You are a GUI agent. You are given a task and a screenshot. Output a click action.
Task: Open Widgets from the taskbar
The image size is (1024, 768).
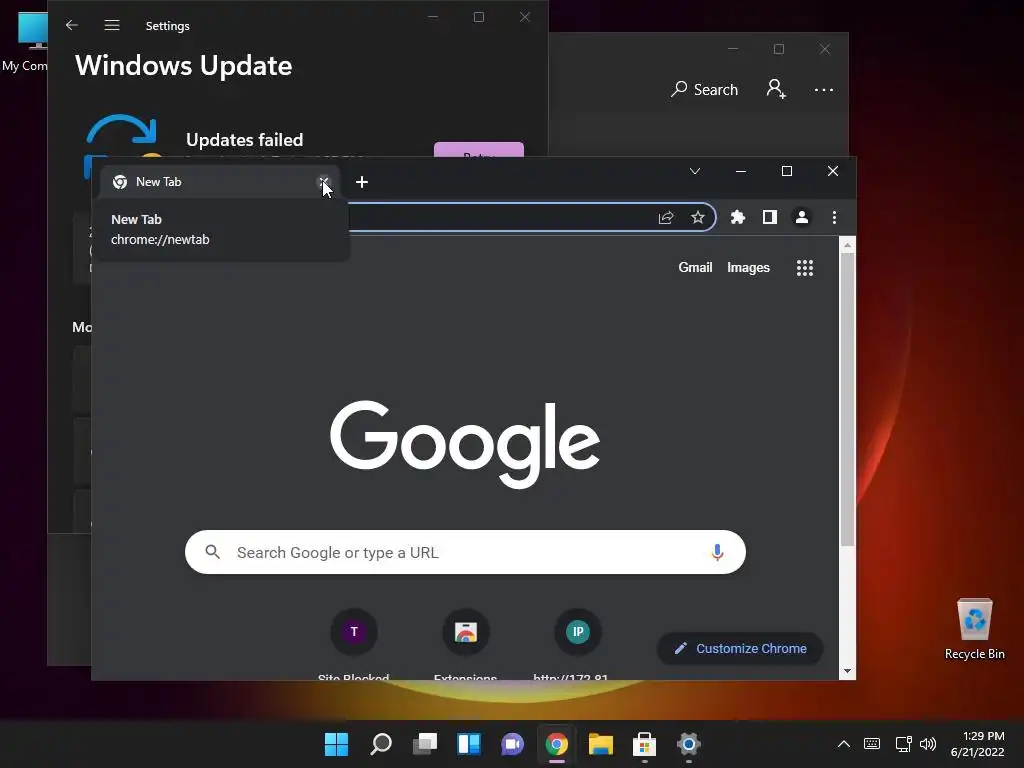(469, 744)
